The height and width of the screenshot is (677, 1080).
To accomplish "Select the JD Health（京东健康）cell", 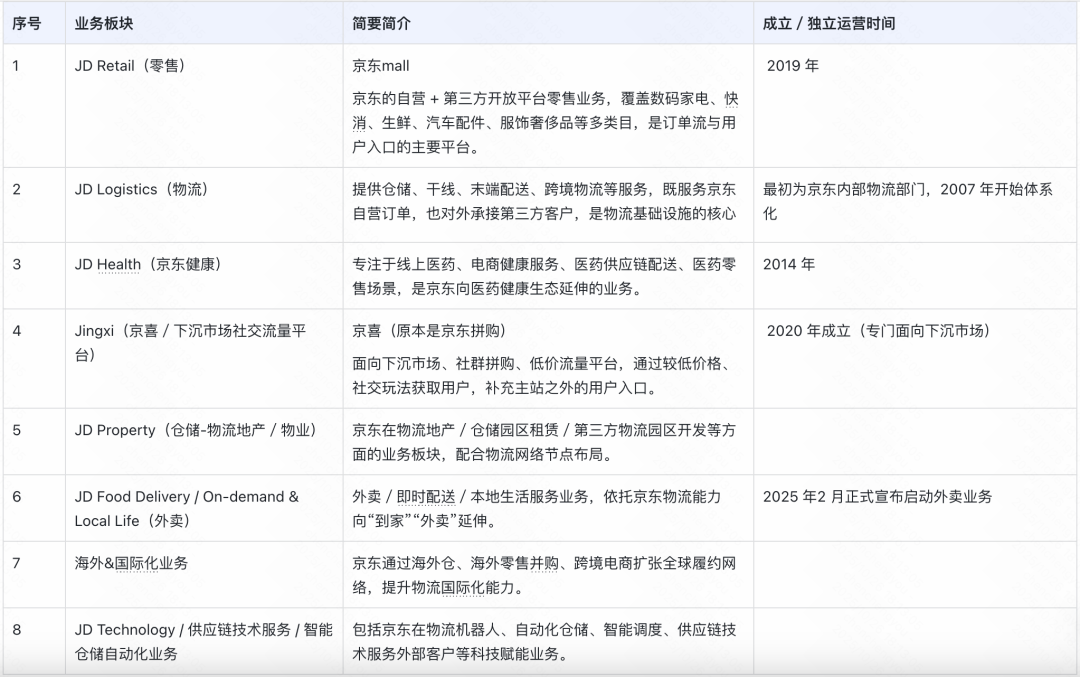I will 148,264.
